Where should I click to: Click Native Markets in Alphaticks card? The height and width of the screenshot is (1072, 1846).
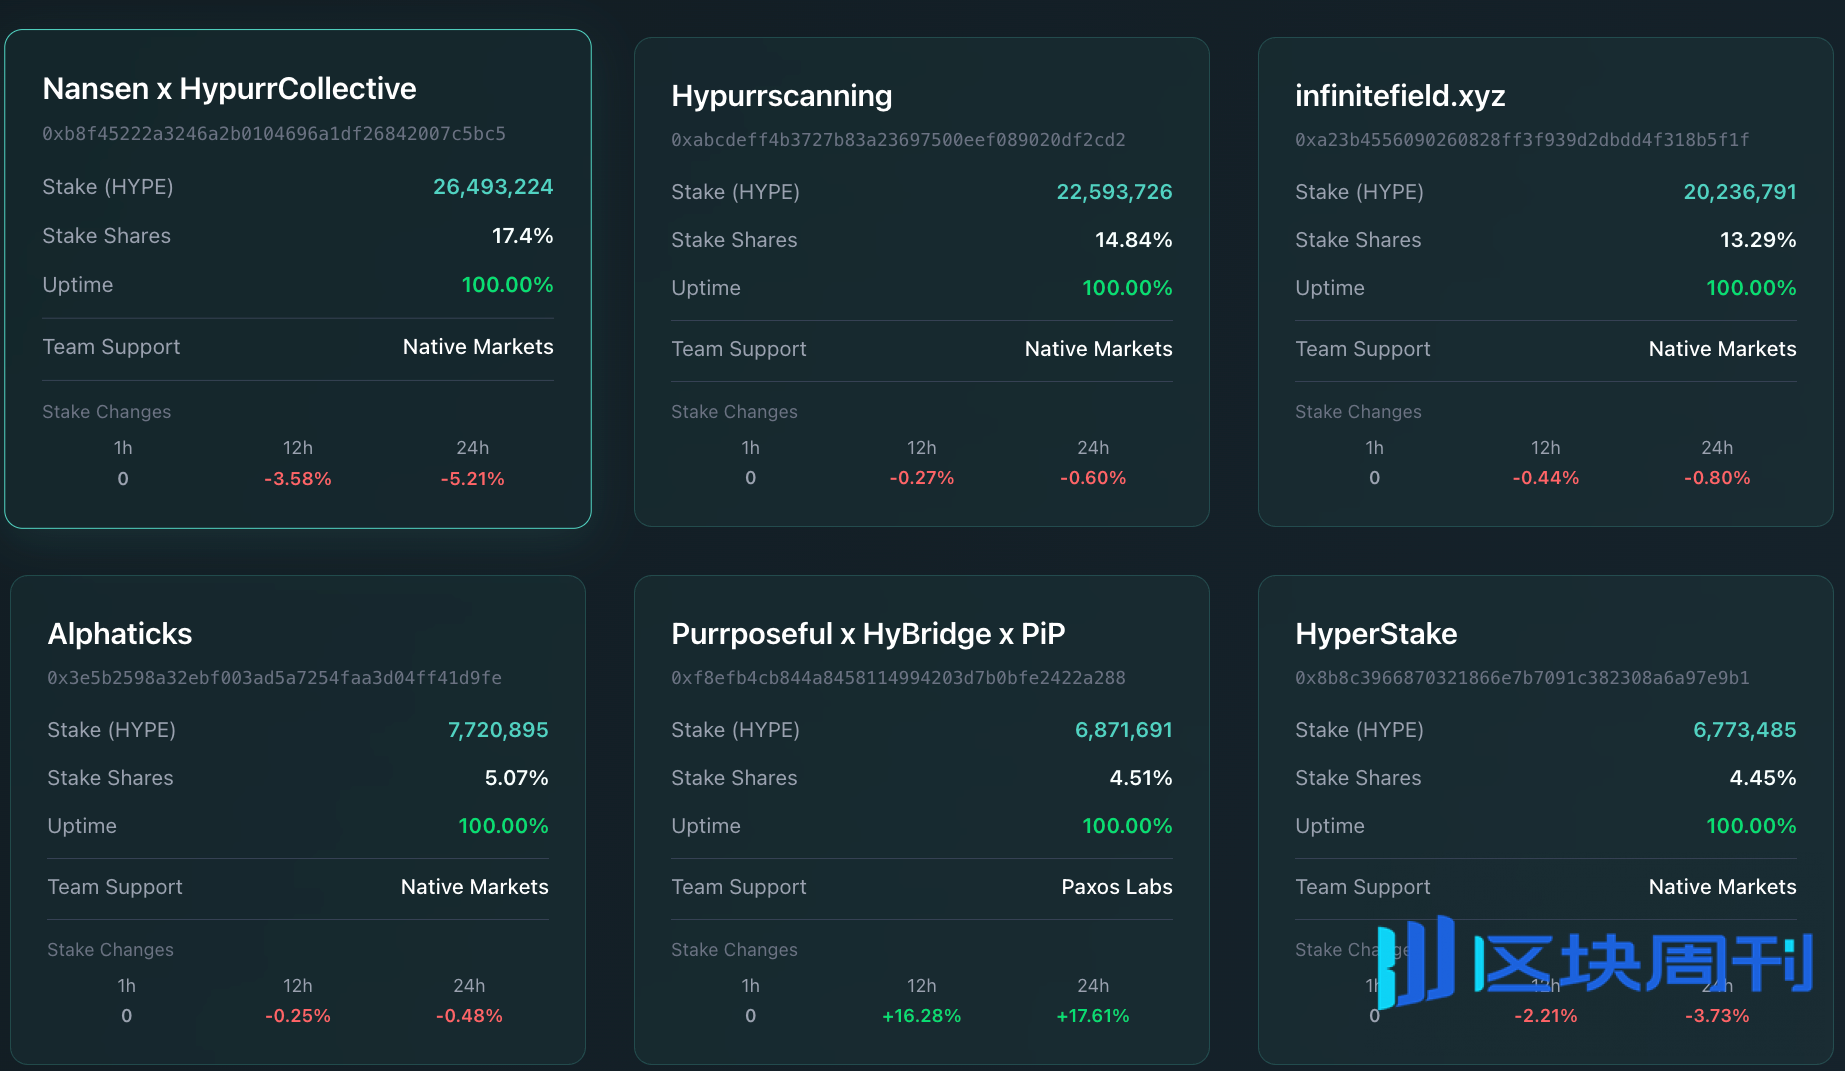click(474, 887)
